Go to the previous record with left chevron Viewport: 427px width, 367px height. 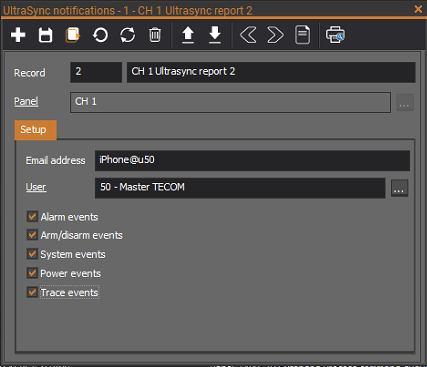[248, 35]
